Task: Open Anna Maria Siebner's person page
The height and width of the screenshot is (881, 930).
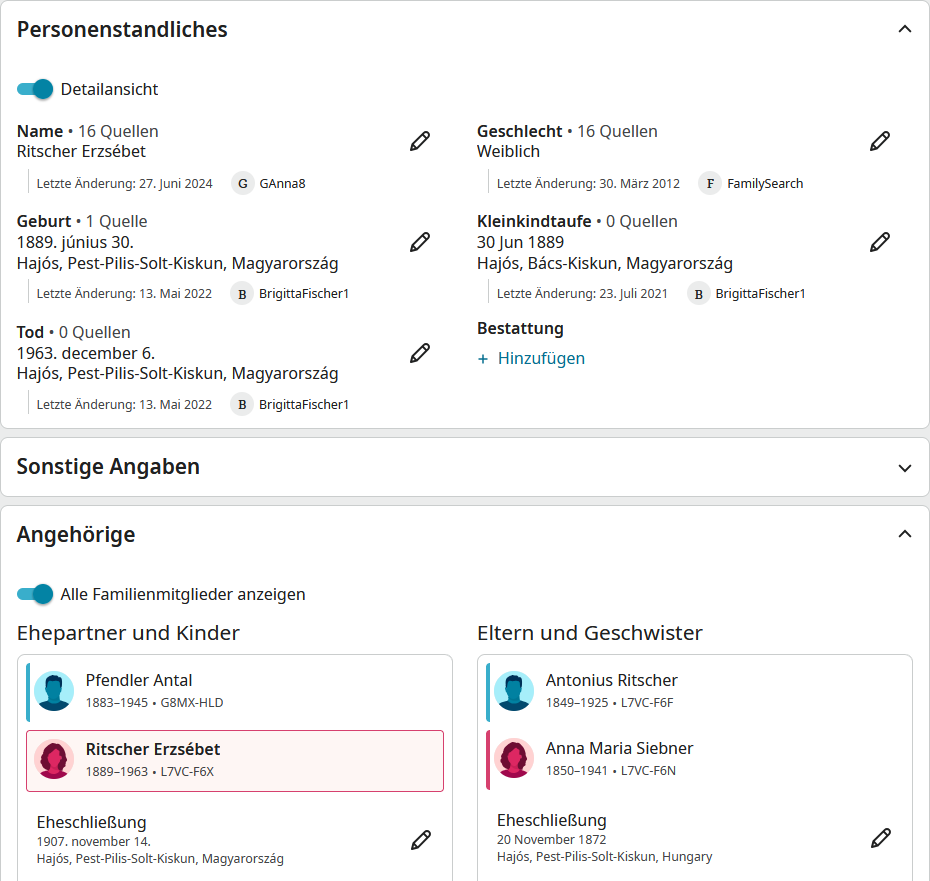Action: tap(619, 749)
